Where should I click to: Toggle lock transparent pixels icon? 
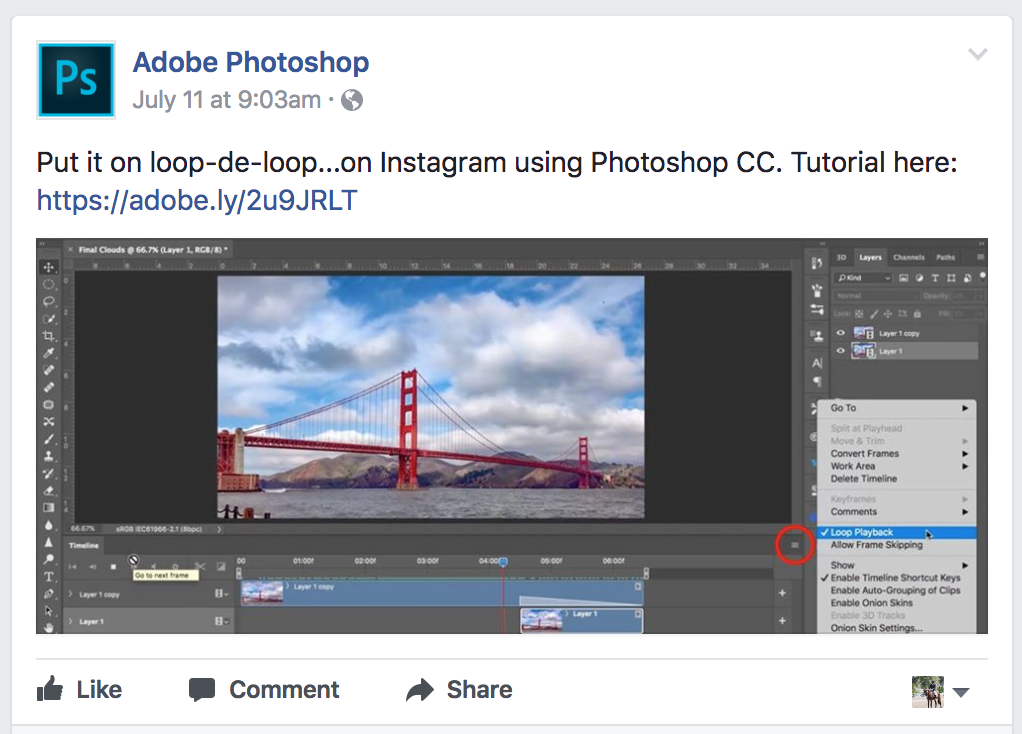(x=859, y=314)
